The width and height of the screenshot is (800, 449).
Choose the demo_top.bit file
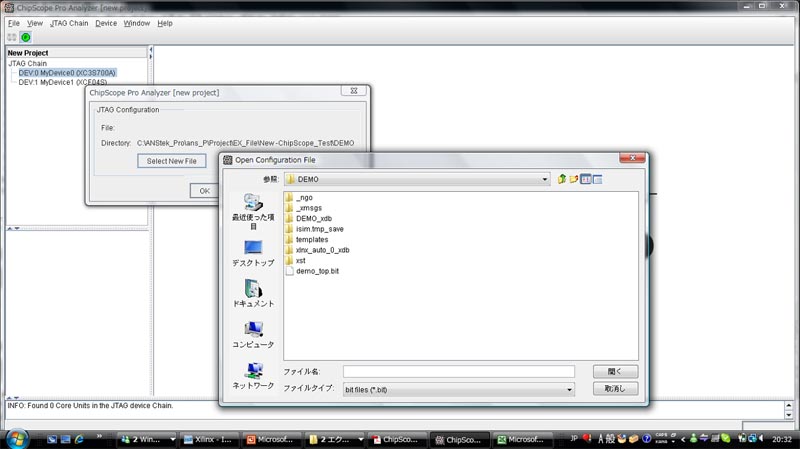coord(312,271)
